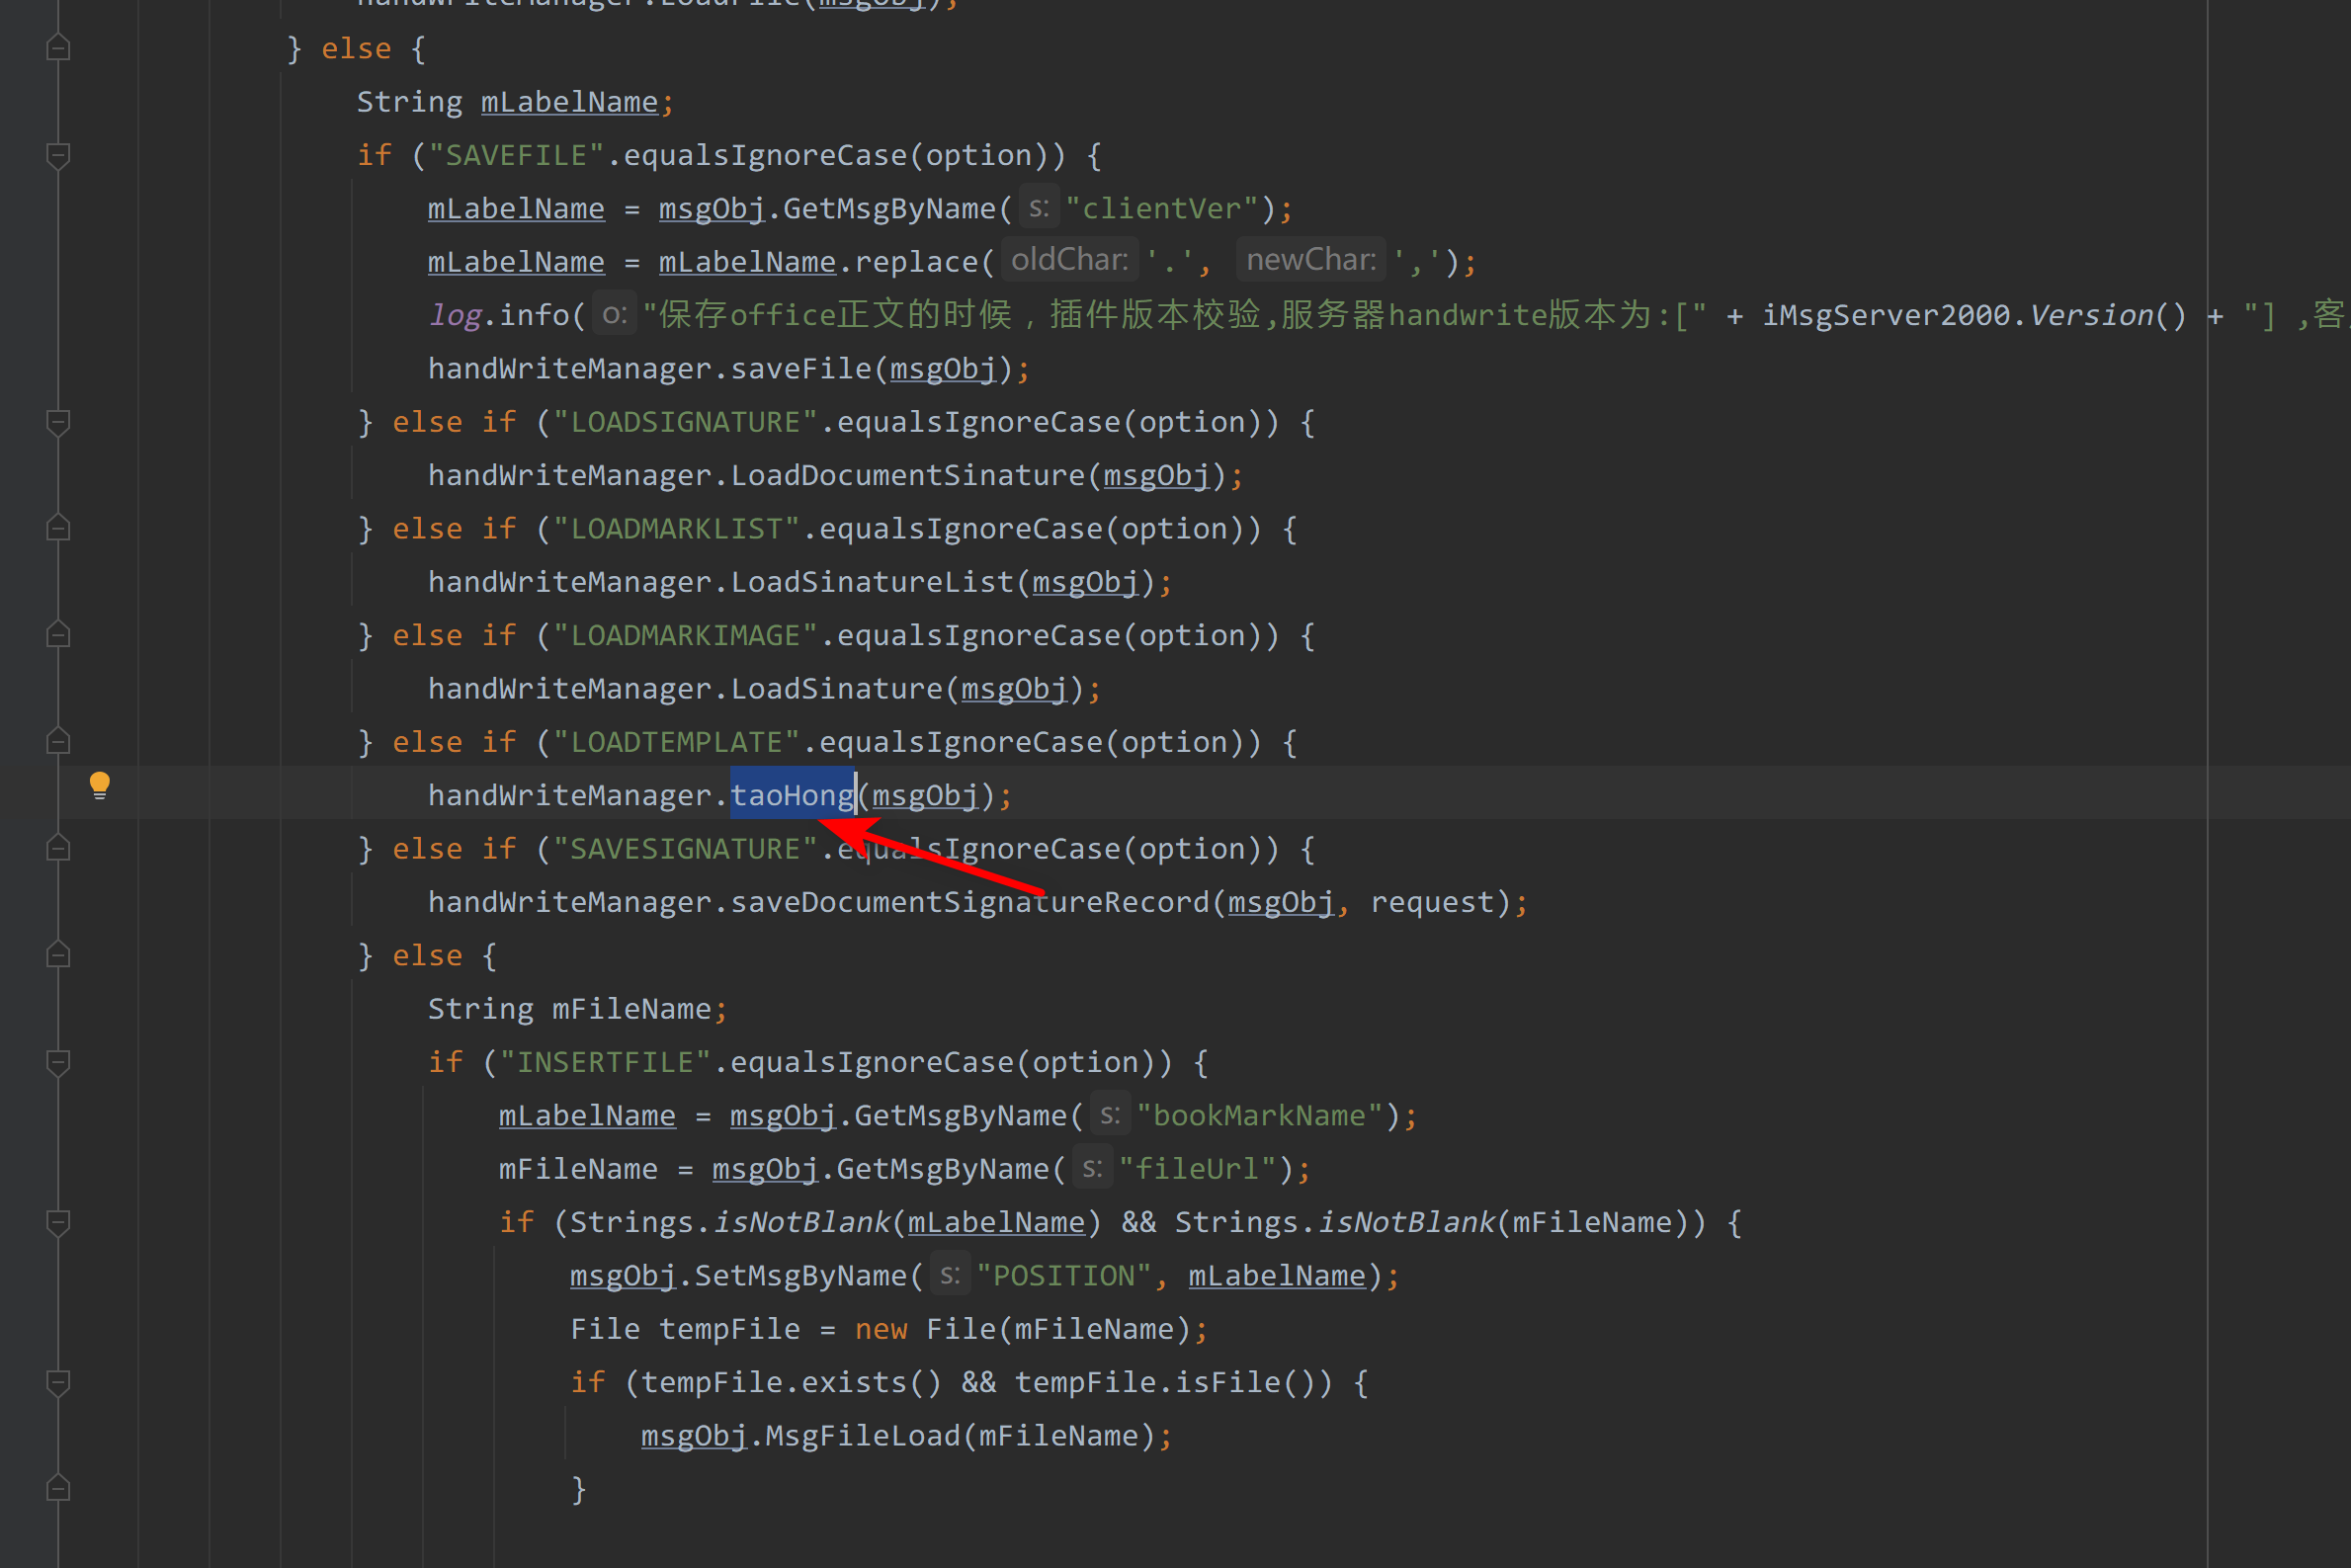
Task: Click the yellow lightbulb intention icon
Action: (99, 785)
